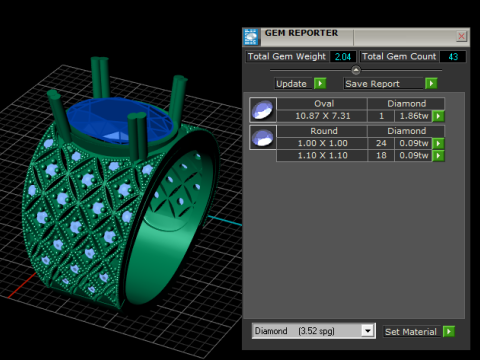The height and width of the screenshot is (360, 480).
Task: Collapse panel using the round arrow handle
Action: tap(356, 70)
